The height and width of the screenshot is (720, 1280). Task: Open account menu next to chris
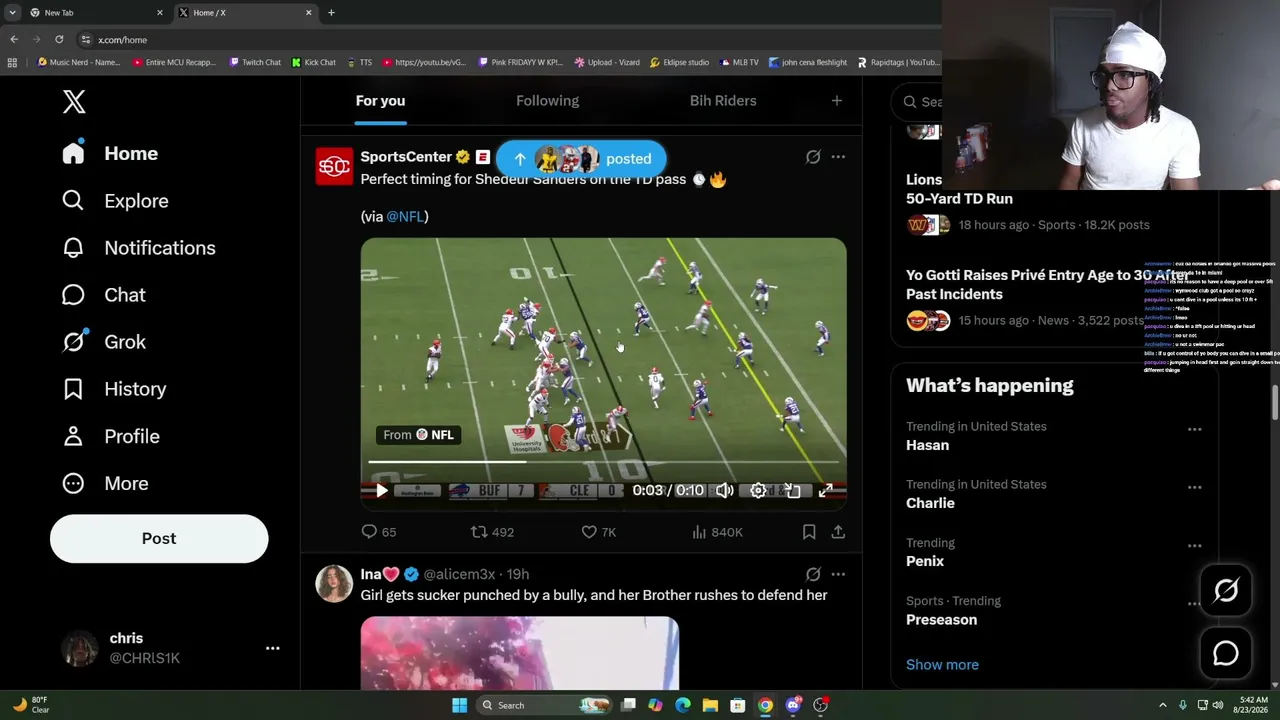(272, 648)
